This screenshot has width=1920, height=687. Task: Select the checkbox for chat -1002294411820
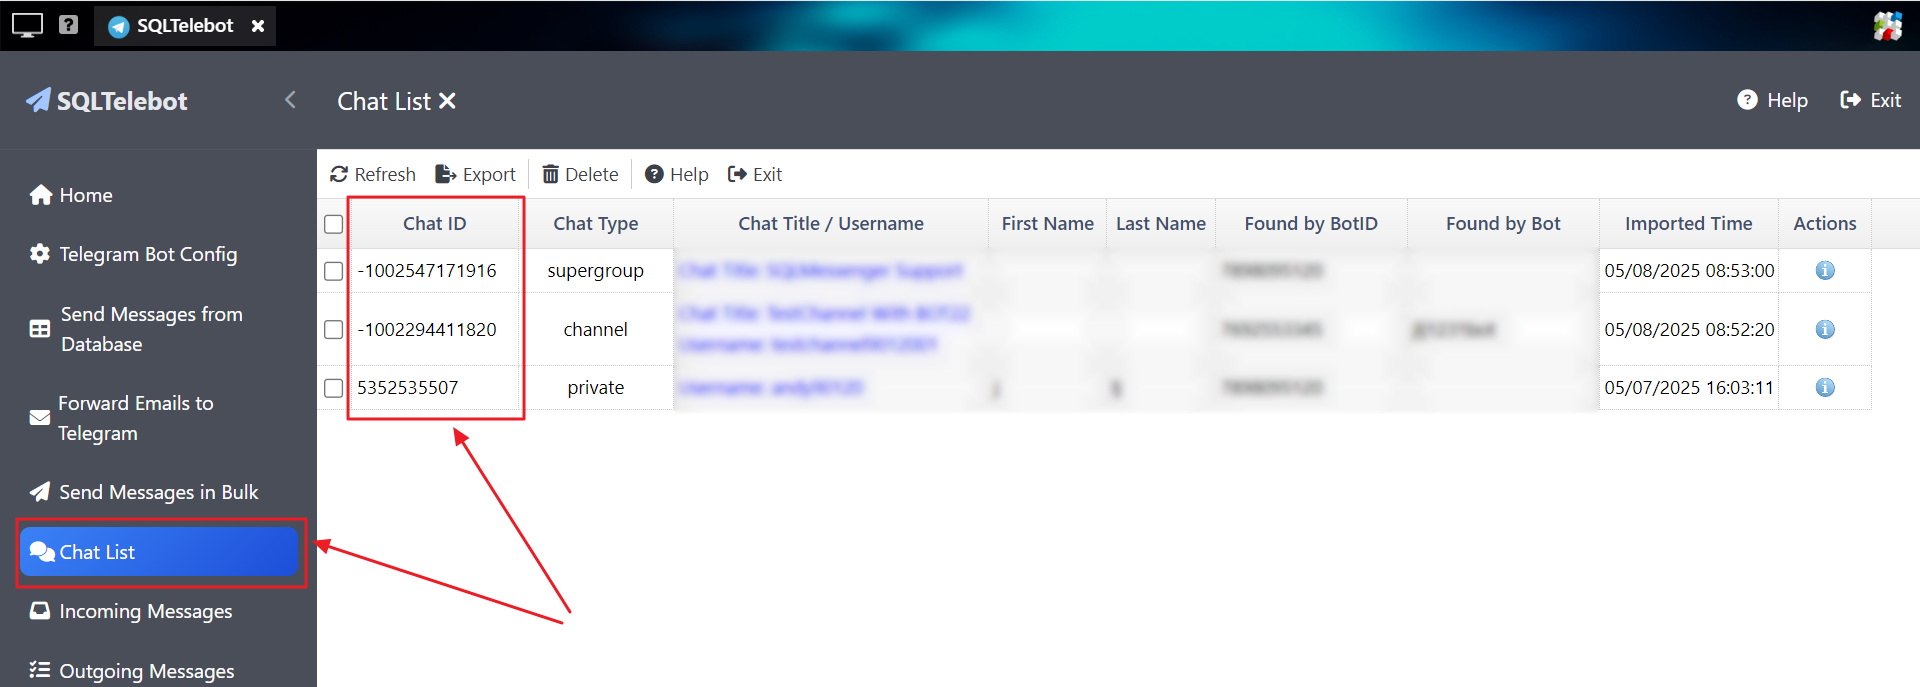pos(334,330)
